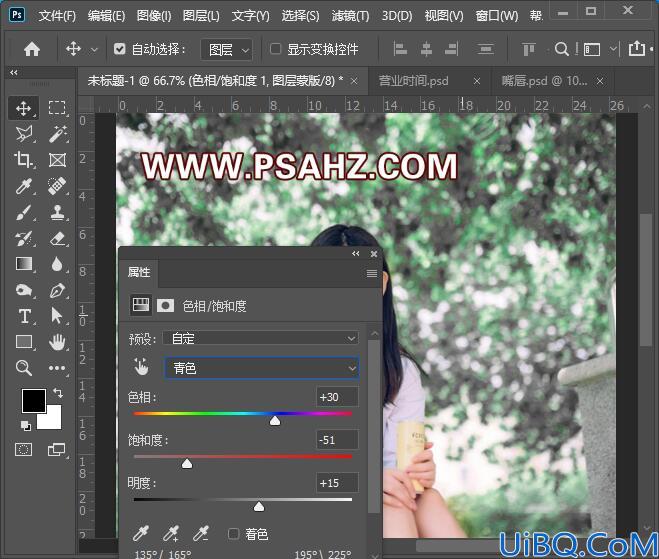Uncheck the 自动选择 checkbox
The height and width of the screenshot is (559, 659).
119,49
